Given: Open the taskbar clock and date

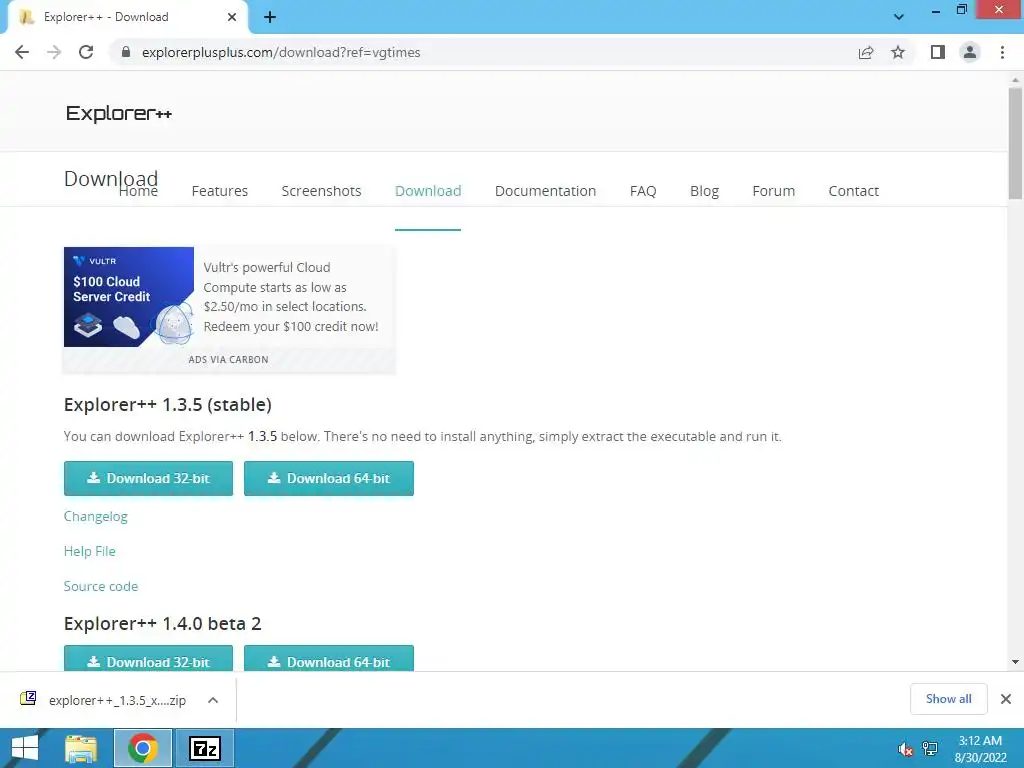Looking at the screenshot, I should click(x=980, y=749).
